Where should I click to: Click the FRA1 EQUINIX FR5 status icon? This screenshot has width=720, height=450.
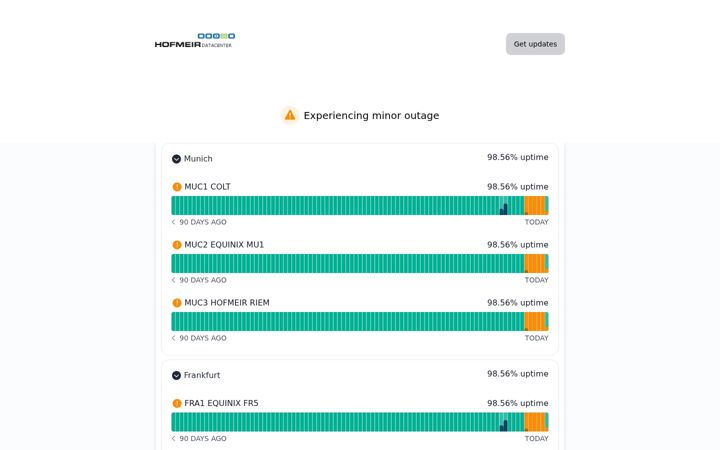(x=177, y=403)
